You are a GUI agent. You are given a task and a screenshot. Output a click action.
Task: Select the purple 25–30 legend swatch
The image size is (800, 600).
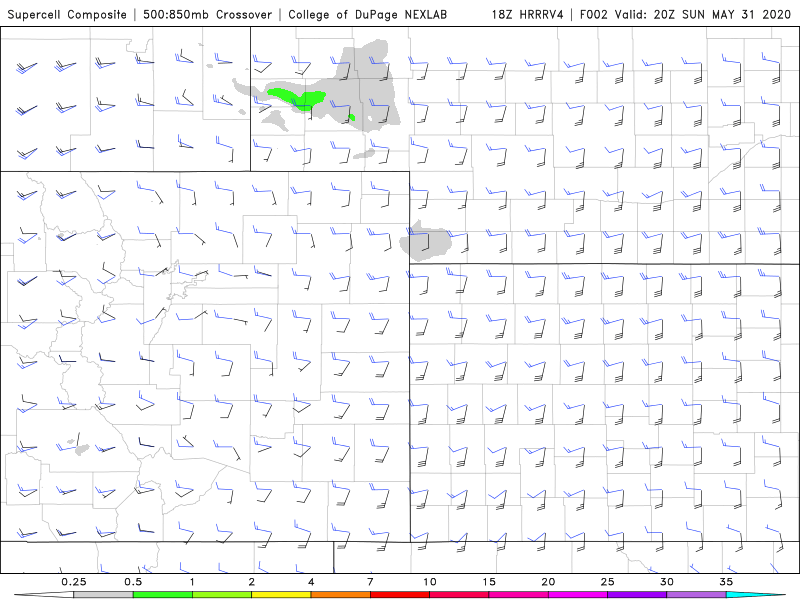pyautogui.click(x=637, y=594)
